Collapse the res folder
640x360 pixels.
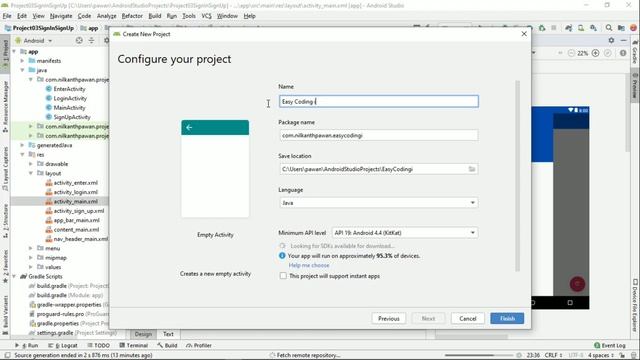(22, 155)
